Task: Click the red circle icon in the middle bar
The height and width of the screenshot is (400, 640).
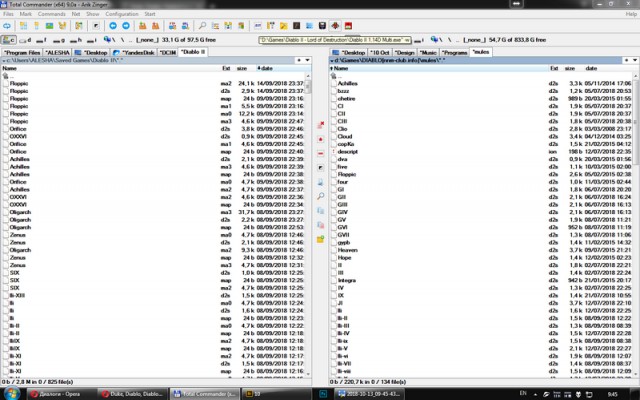Action: [320, 139]
